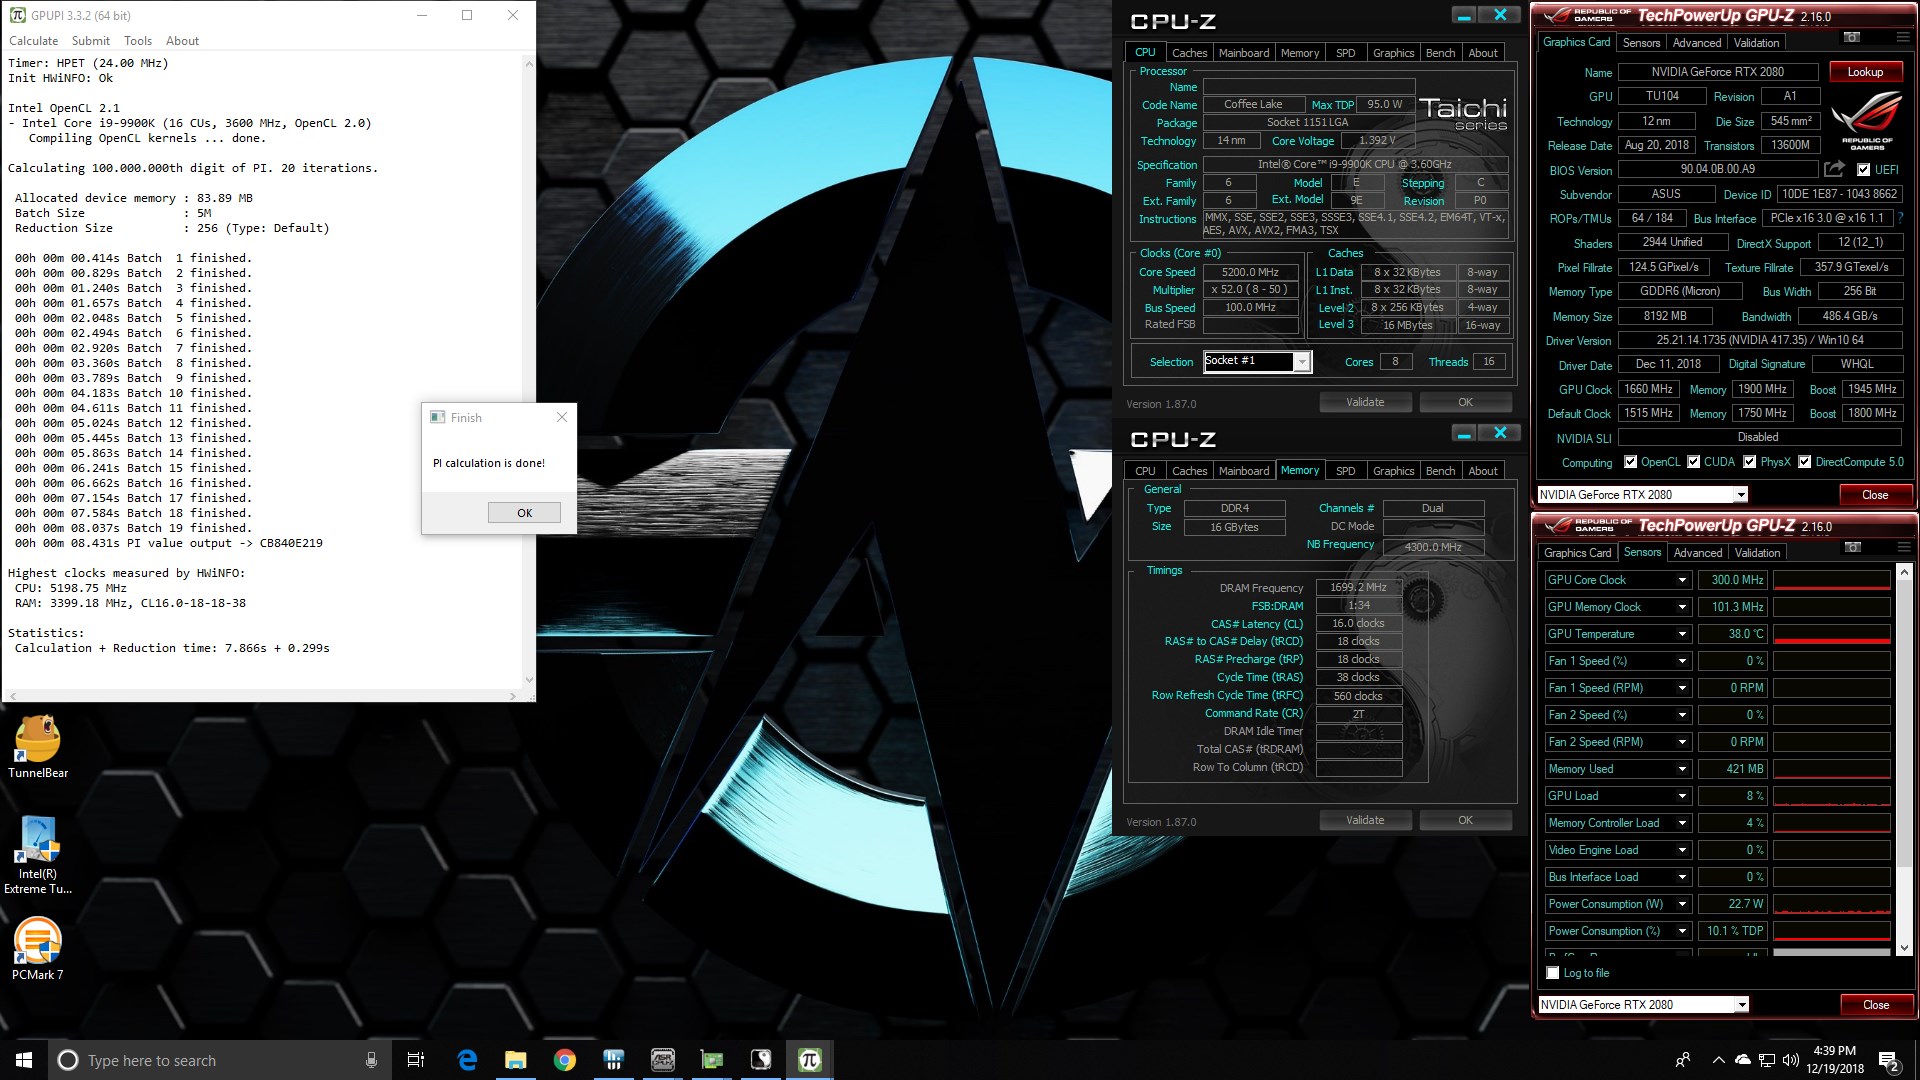The height and width of the screenshot is (1080, 1920).
Task: Open the Windows Start menu
Action: (x=24, y=1060)
